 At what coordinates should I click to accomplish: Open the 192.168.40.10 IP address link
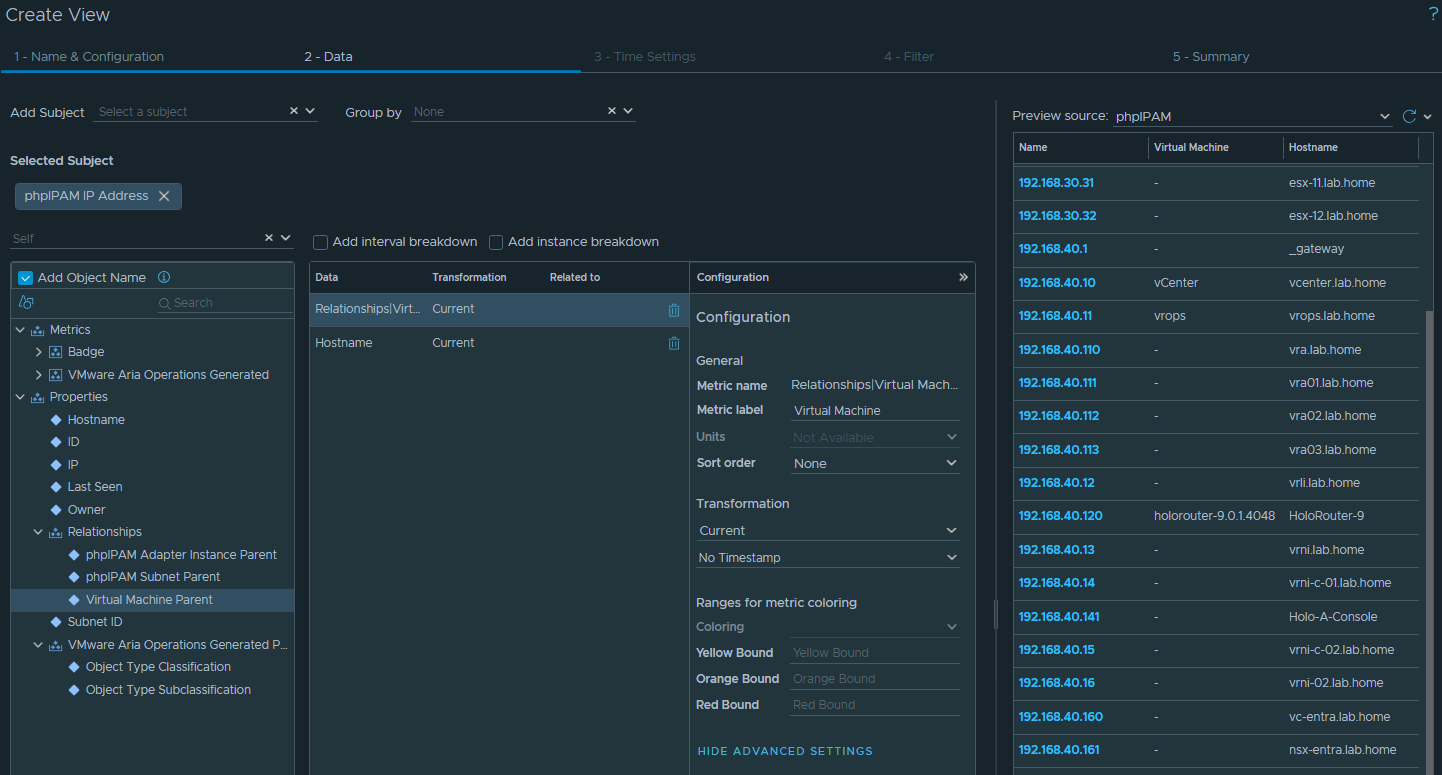tap(1057, 283)
